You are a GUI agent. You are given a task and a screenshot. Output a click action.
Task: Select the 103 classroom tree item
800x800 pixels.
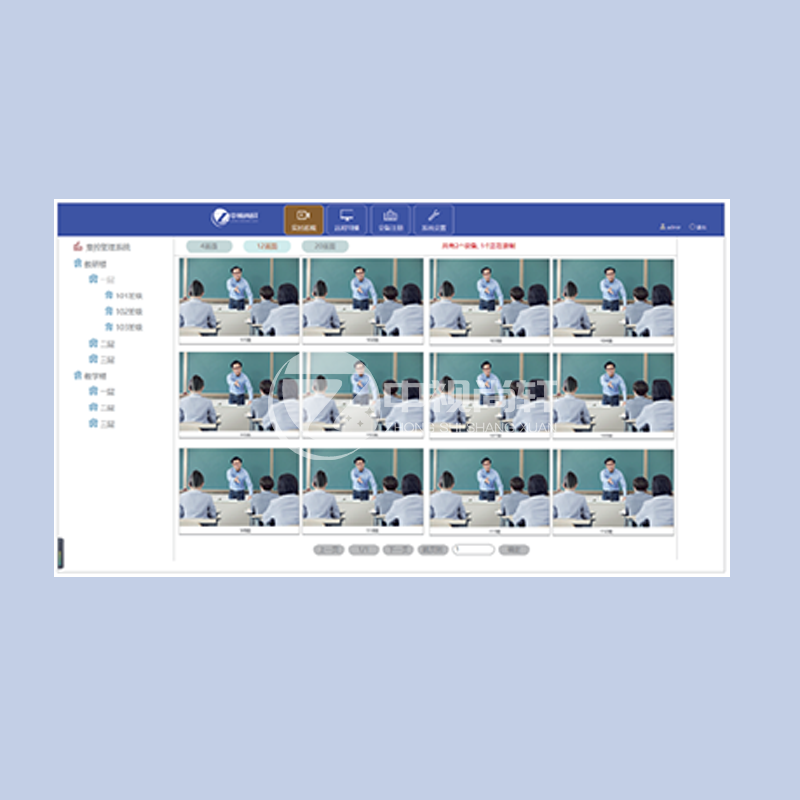[129, 327]
